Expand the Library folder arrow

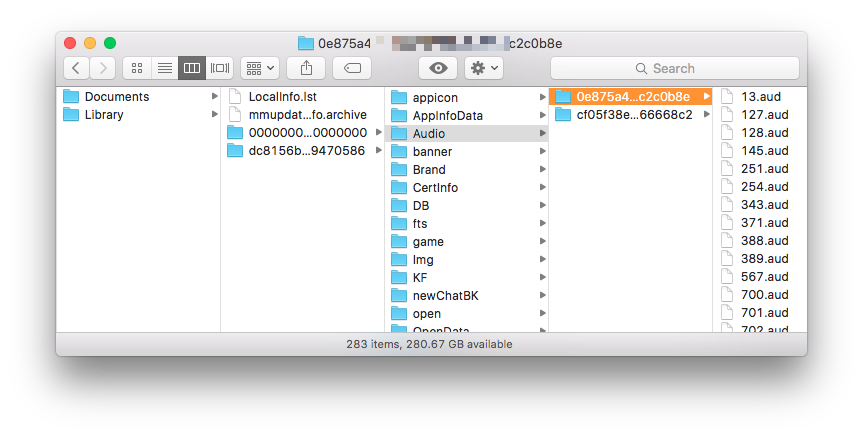(x=214, y=115)
